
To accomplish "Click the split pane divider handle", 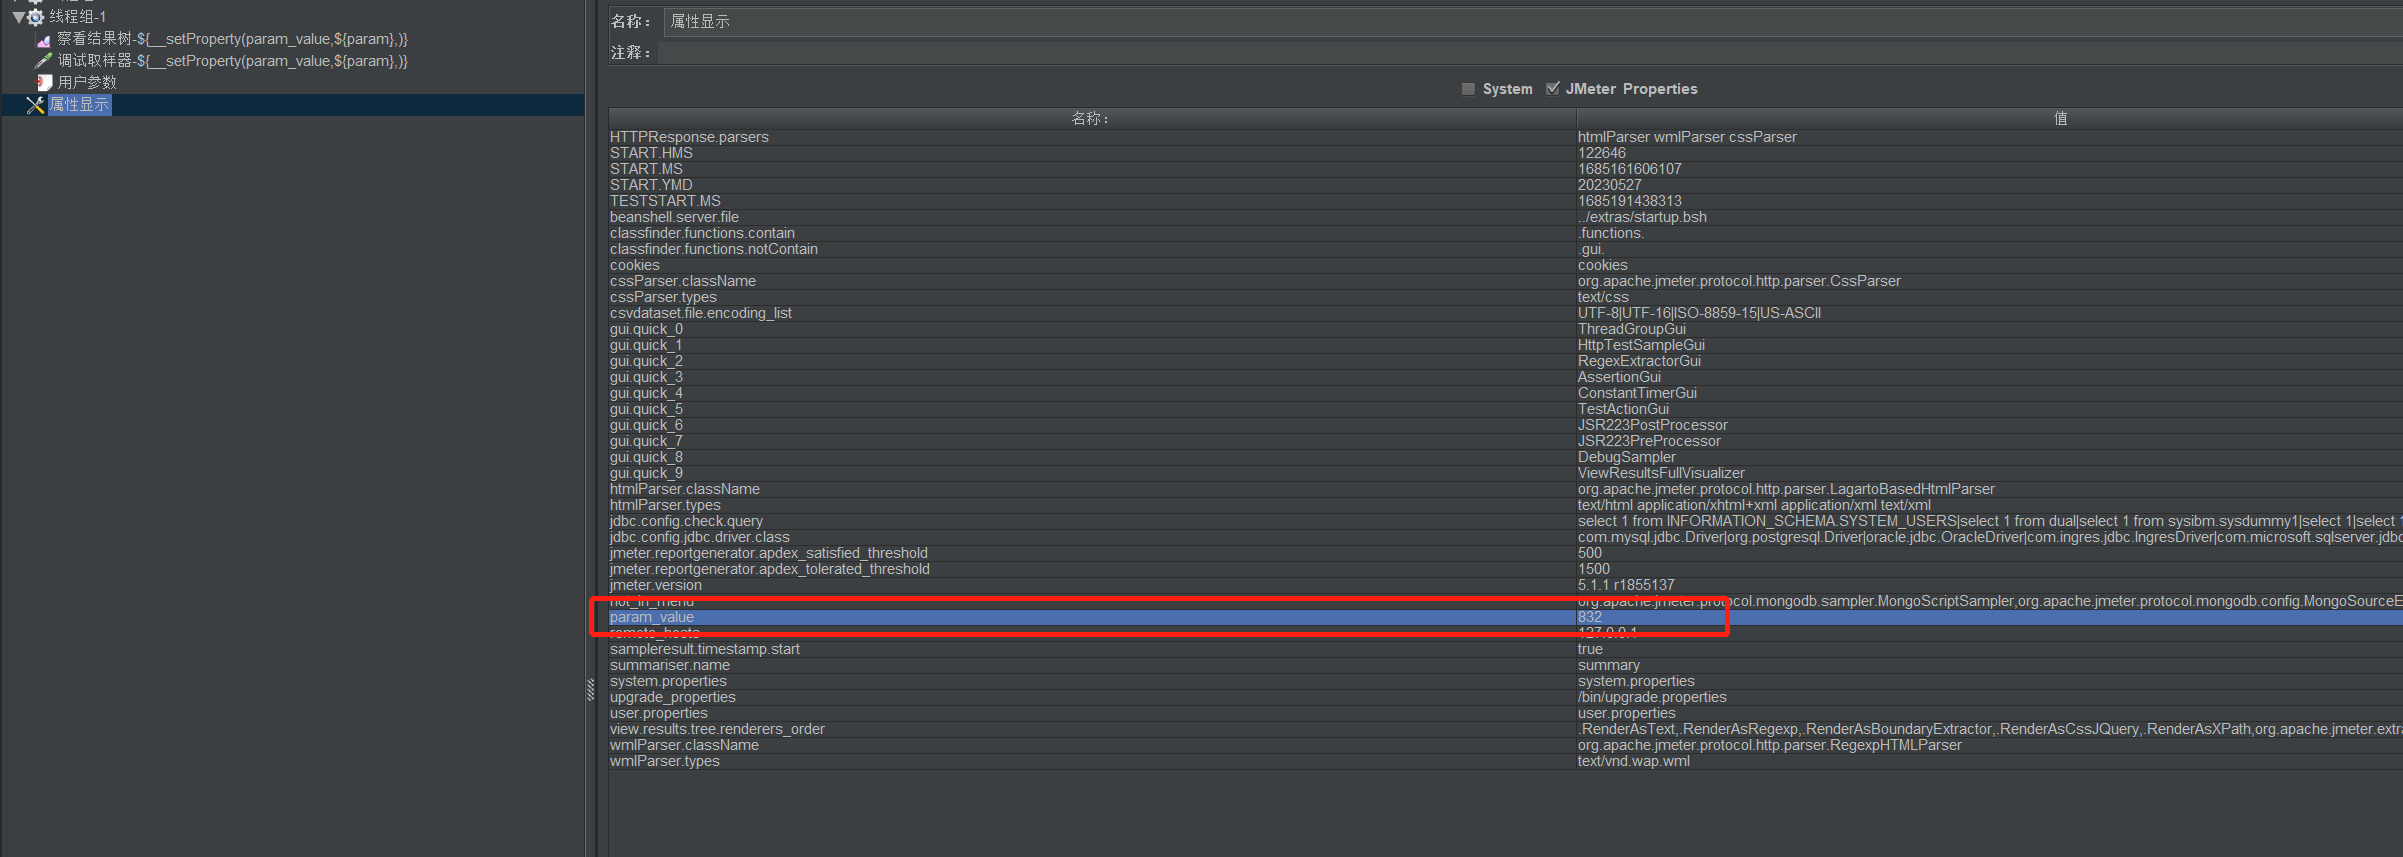I will tap(590, 689).
